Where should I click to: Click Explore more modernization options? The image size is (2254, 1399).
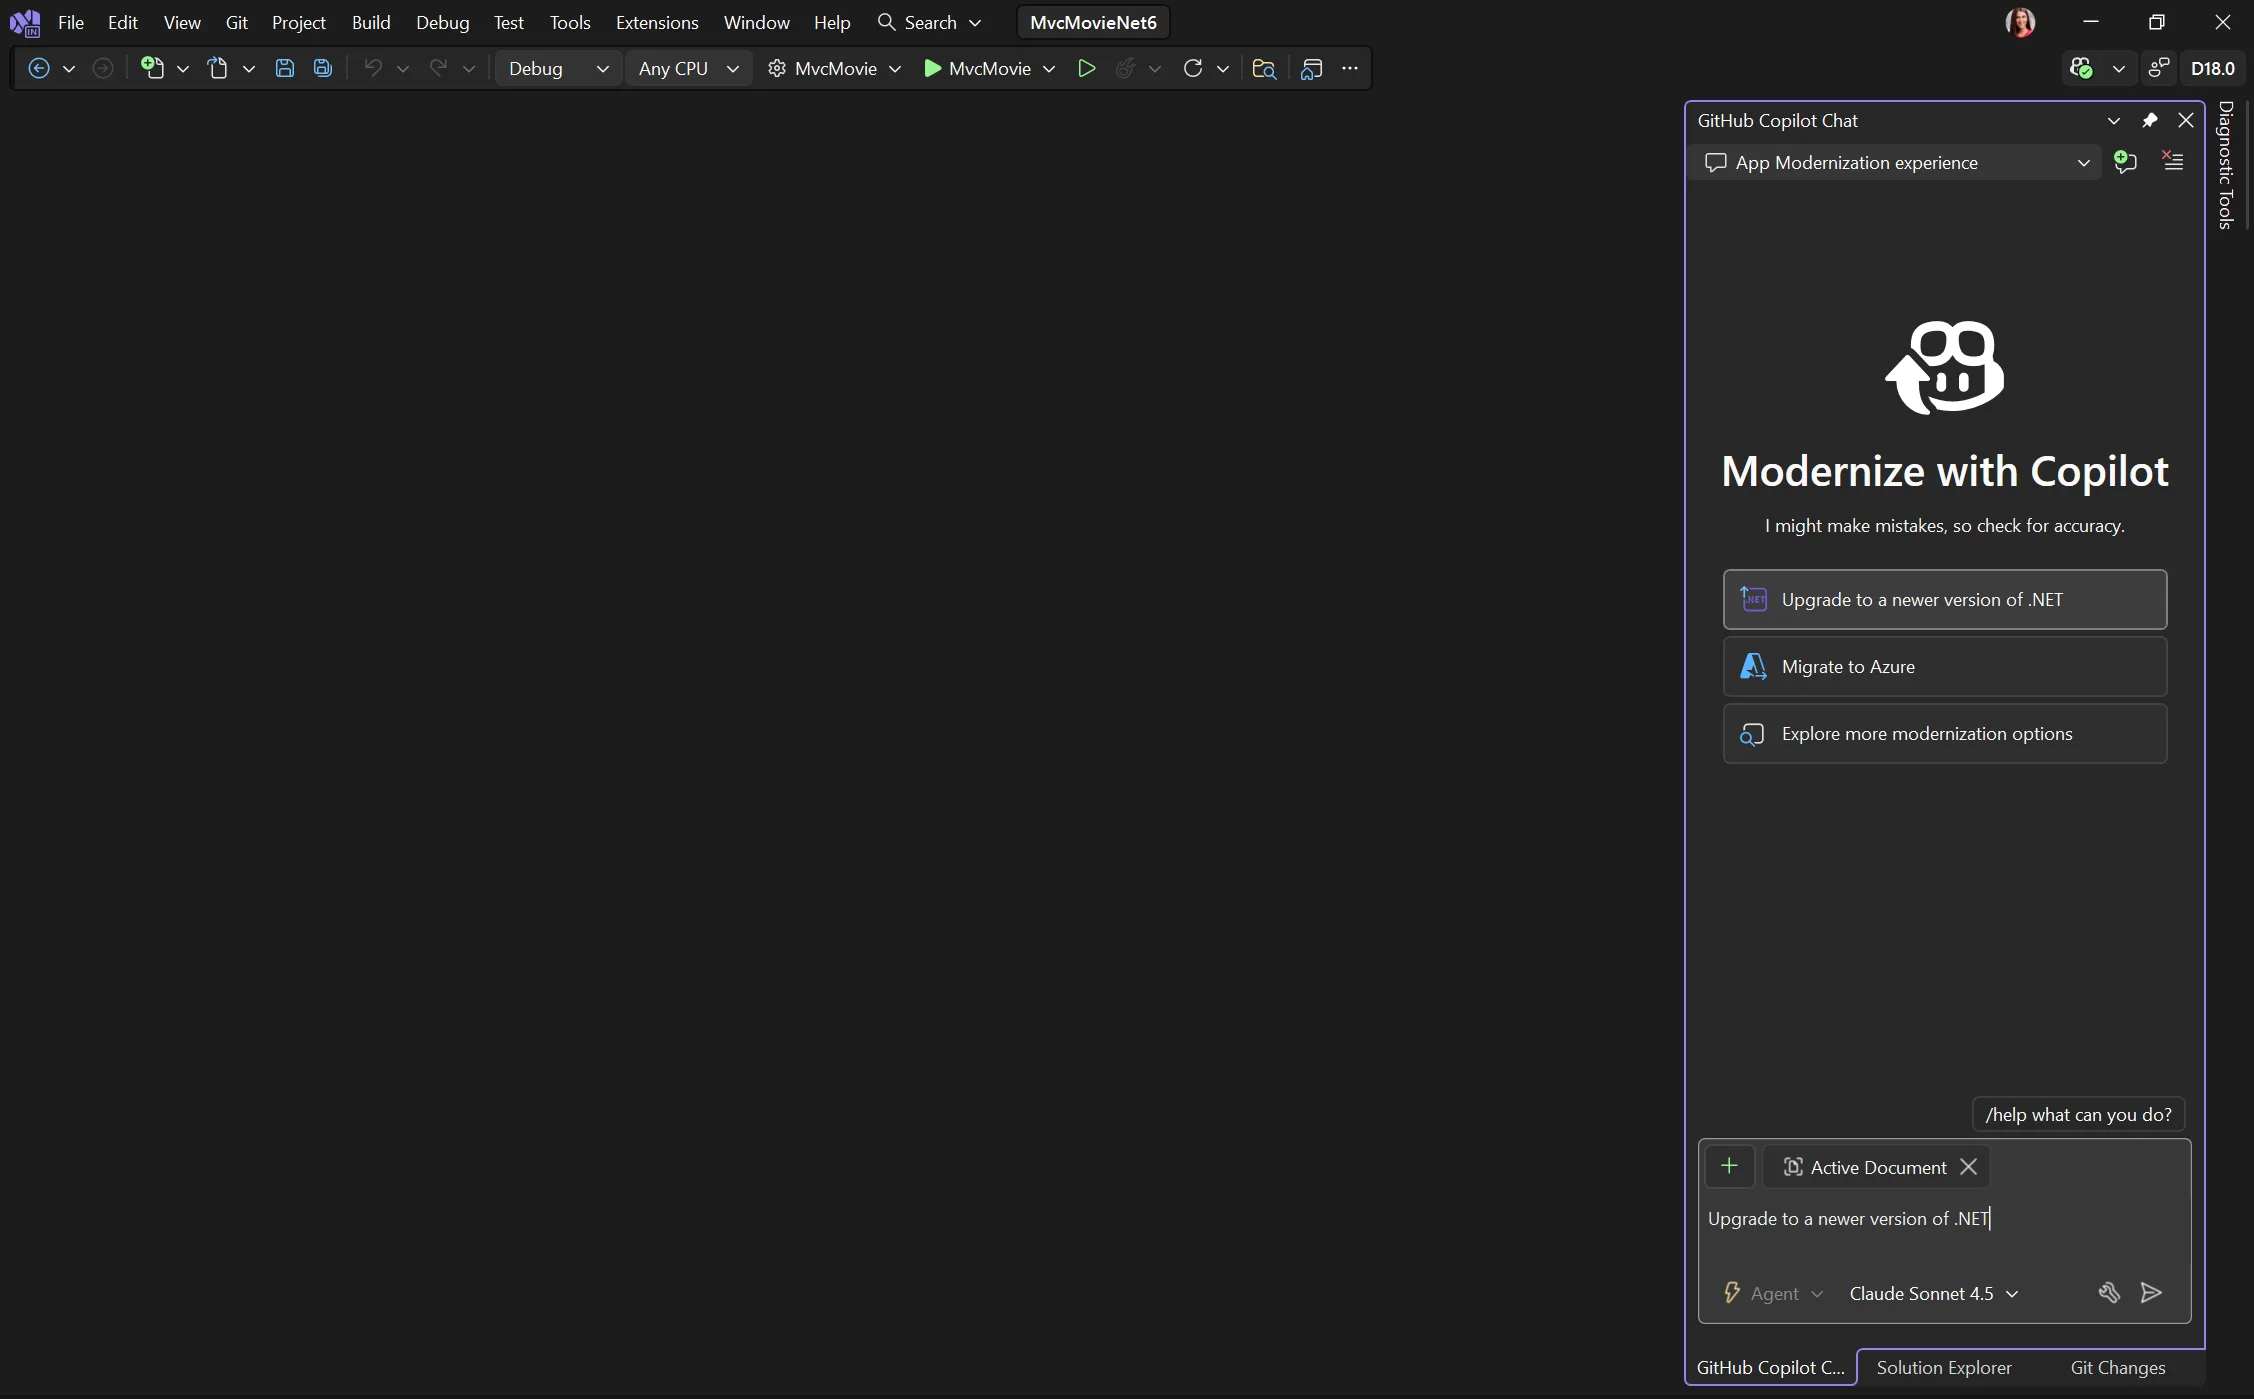click(x=1944, y=733)
